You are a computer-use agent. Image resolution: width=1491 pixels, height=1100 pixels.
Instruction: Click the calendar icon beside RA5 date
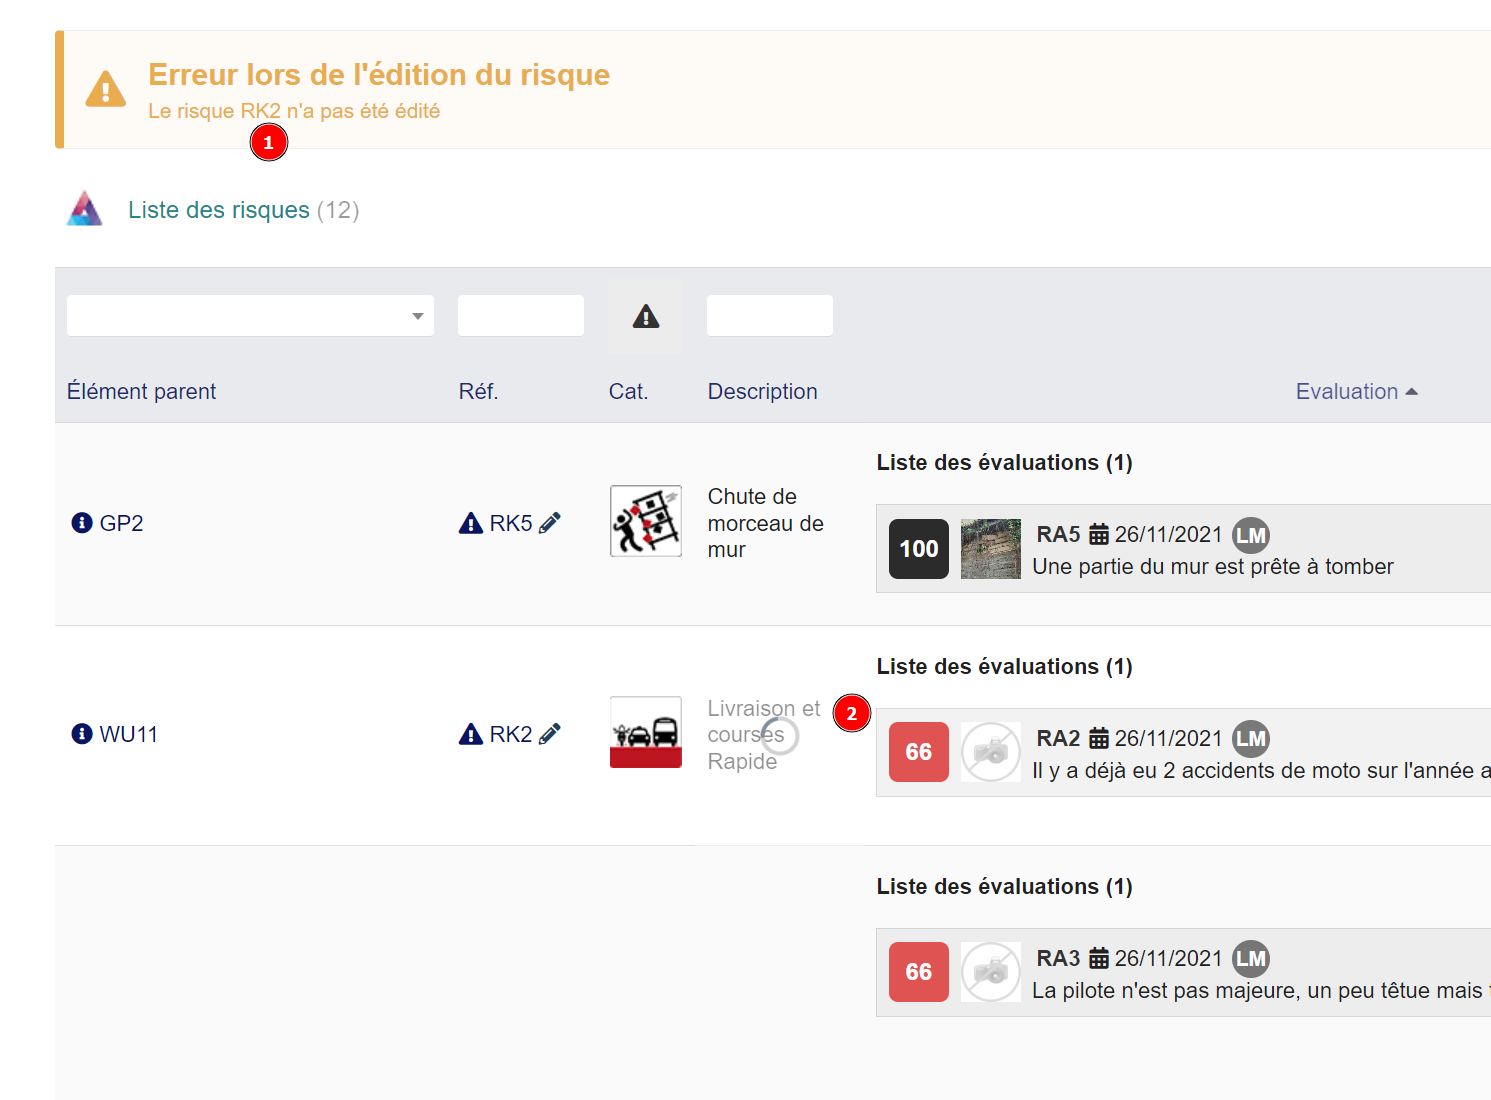coord(1098,534)
